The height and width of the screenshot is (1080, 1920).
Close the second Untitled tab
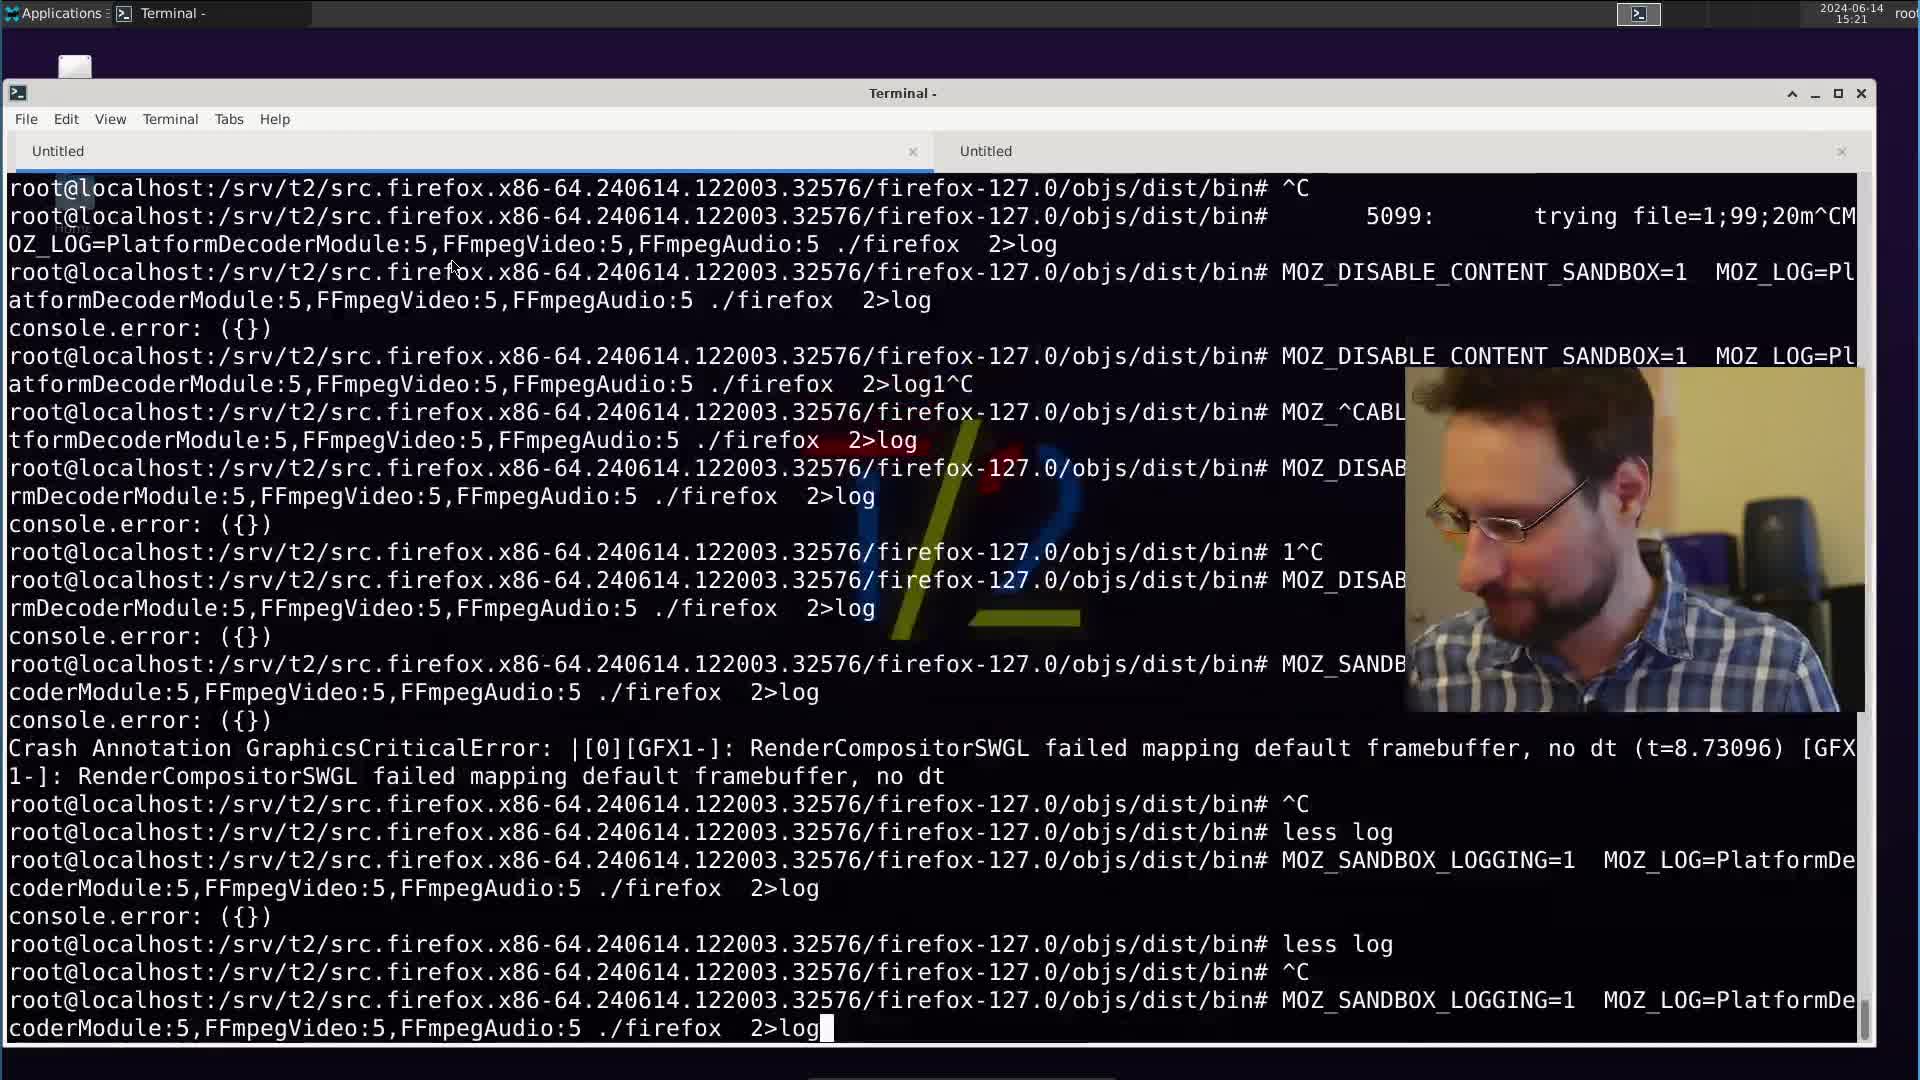click(x=1841, y=152)
